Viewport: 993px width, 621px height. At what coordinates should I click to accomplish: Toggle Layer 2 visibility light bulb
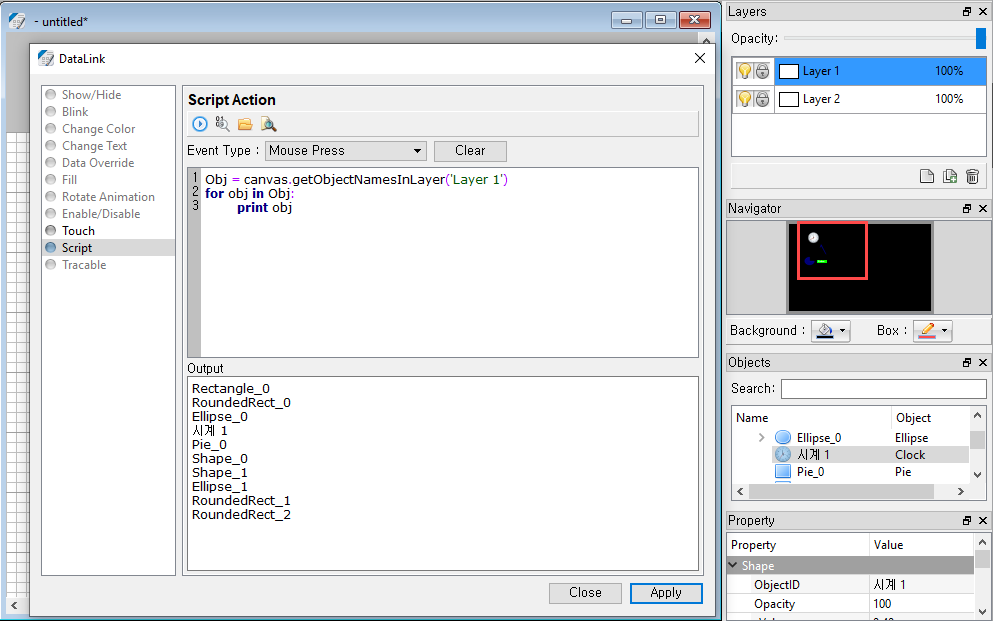click(745, 99)
